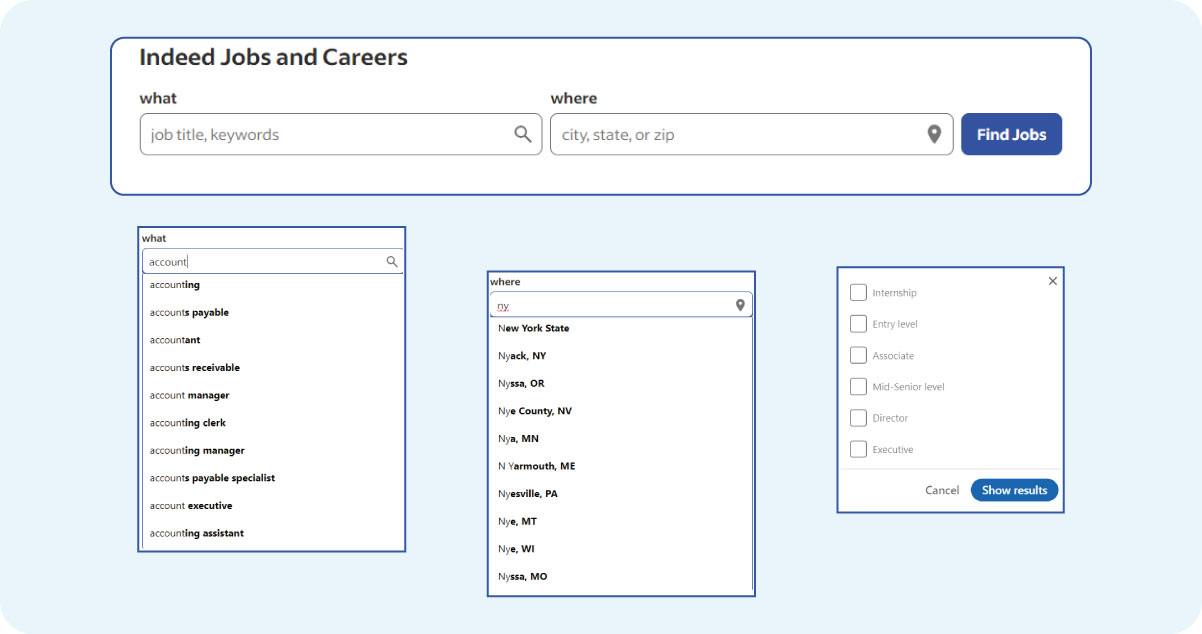The image size is (1202, 634).
Task: Click the magnifier icon beside the account text
Action: click(391, 261)
